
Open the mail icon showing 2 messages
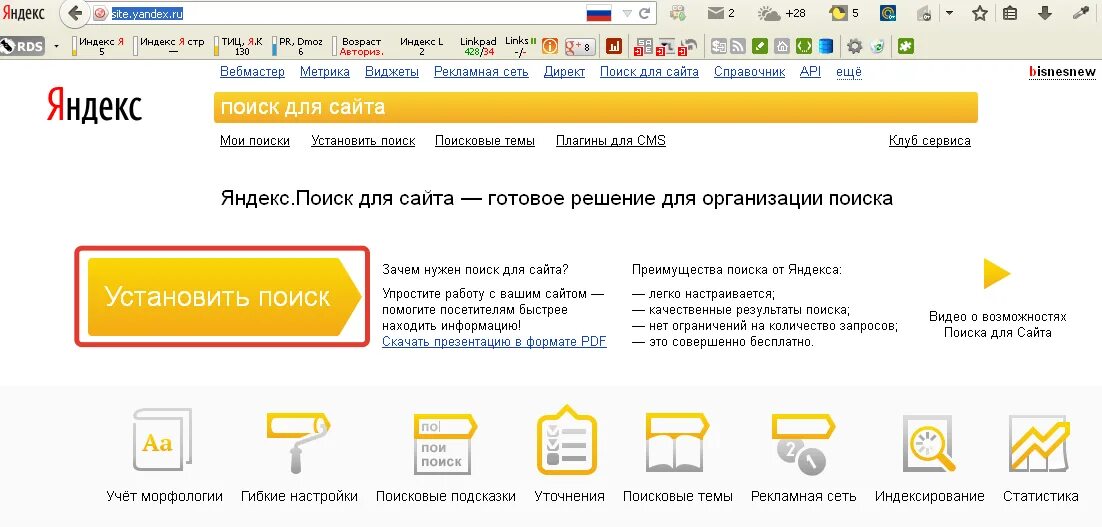(x=721, y=13)
